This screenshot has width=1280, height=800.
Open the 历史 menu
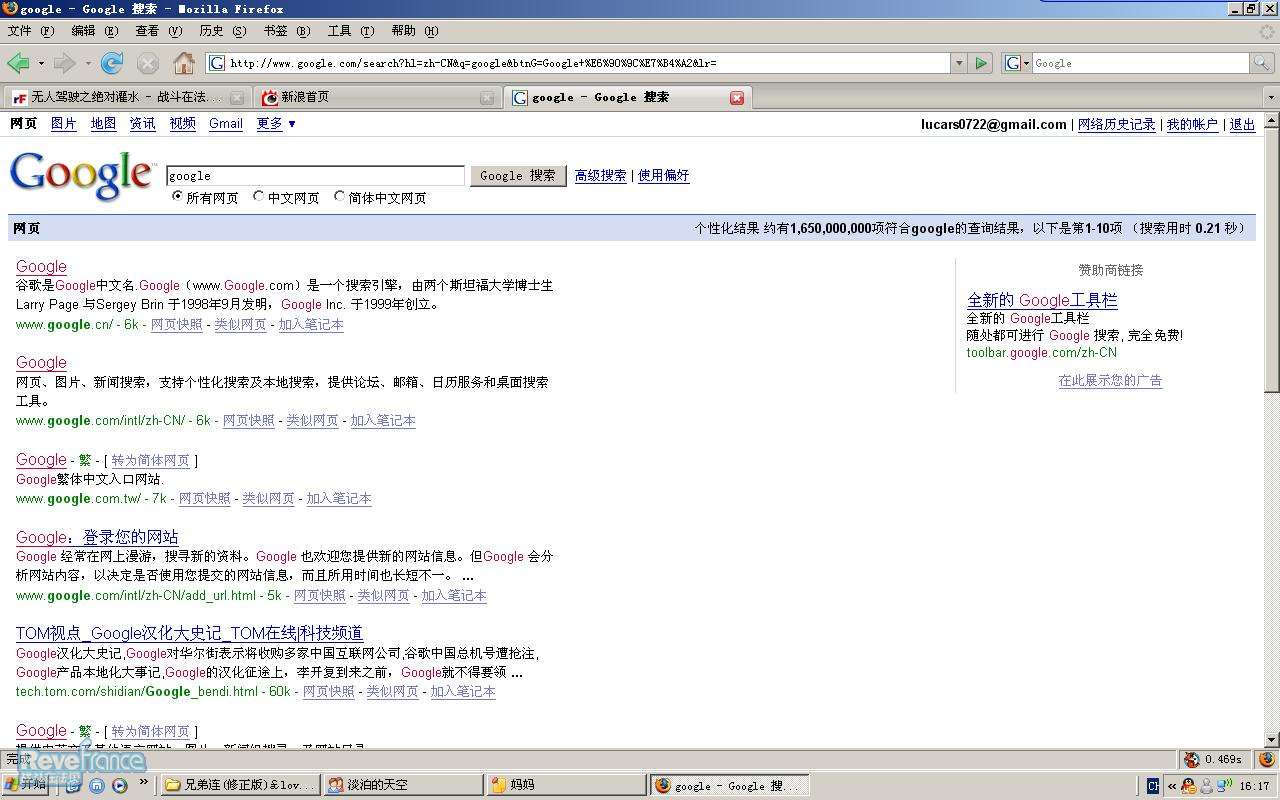(x=223, y=31)
